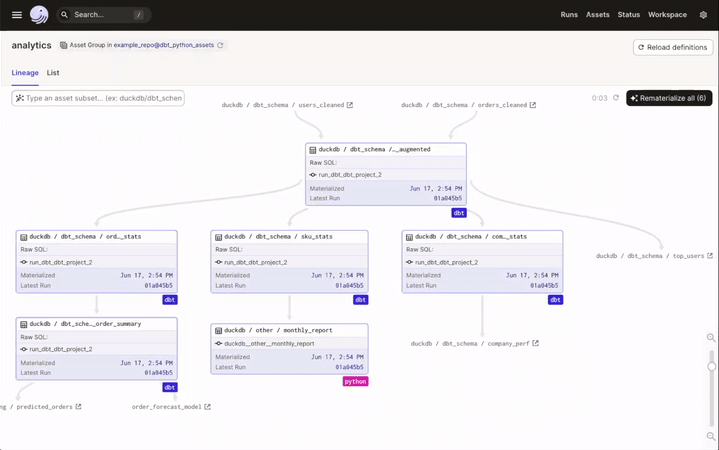Select the ord._stats asset node header

[x=96, y=237]
